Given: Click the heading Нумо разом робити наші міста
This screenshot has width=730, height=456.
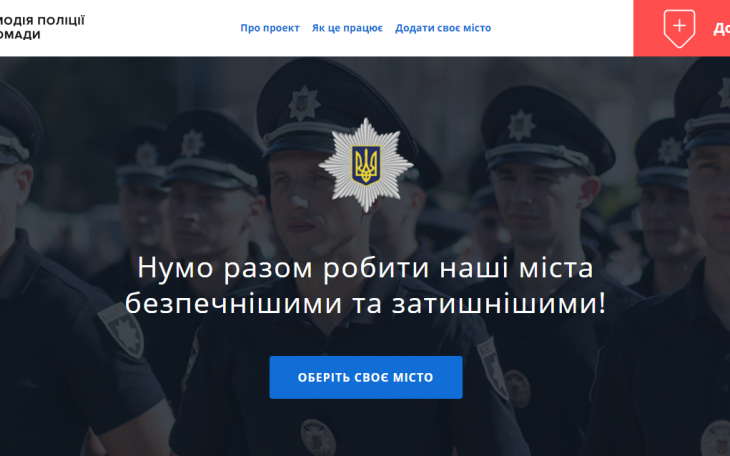Looking at the screenshot, I should (365, 268).
